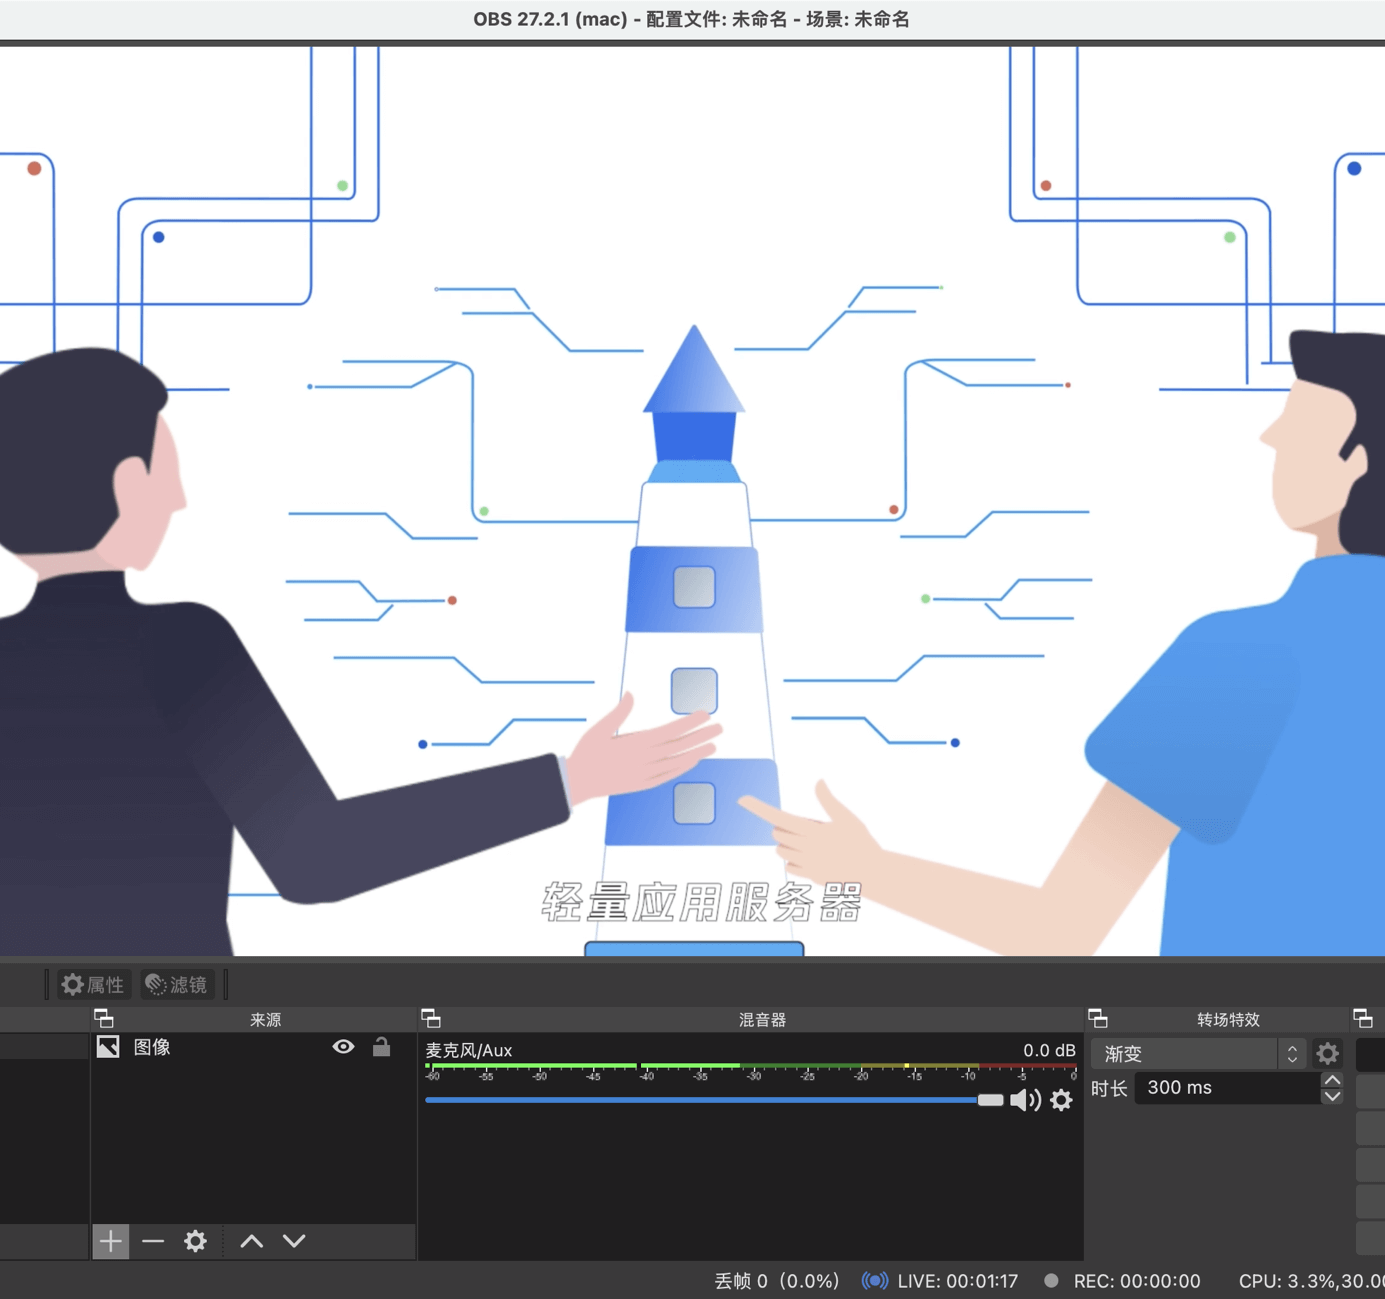Remove the selected source using the minus icon
The image size is (1385, 1299).
[153, 1241]
